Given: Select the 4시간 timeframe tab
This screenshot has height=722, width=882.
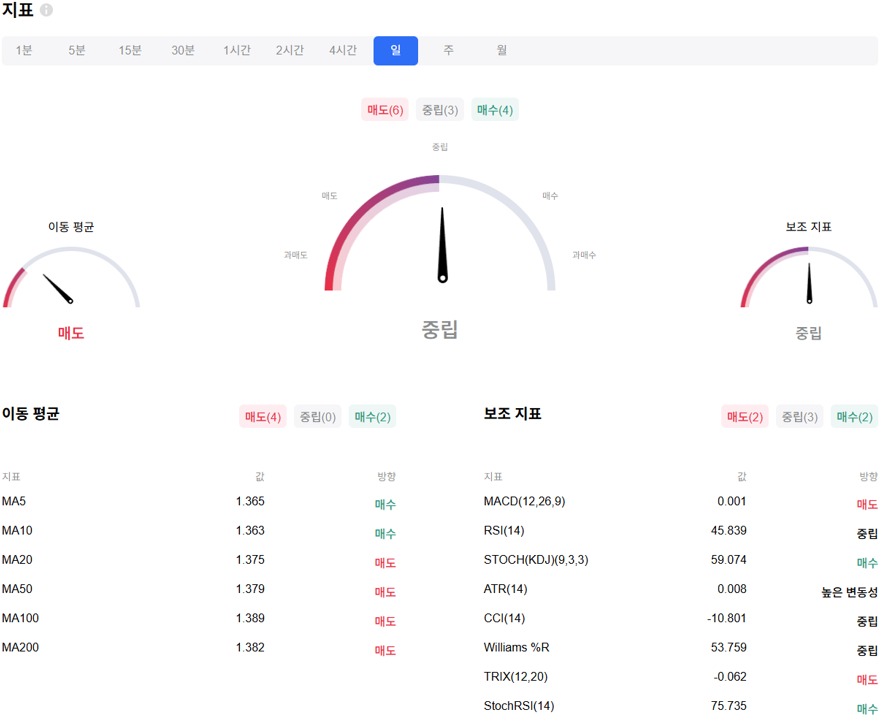Looking at the screenshot, I should pyautogui.click(x=342, y=50).
